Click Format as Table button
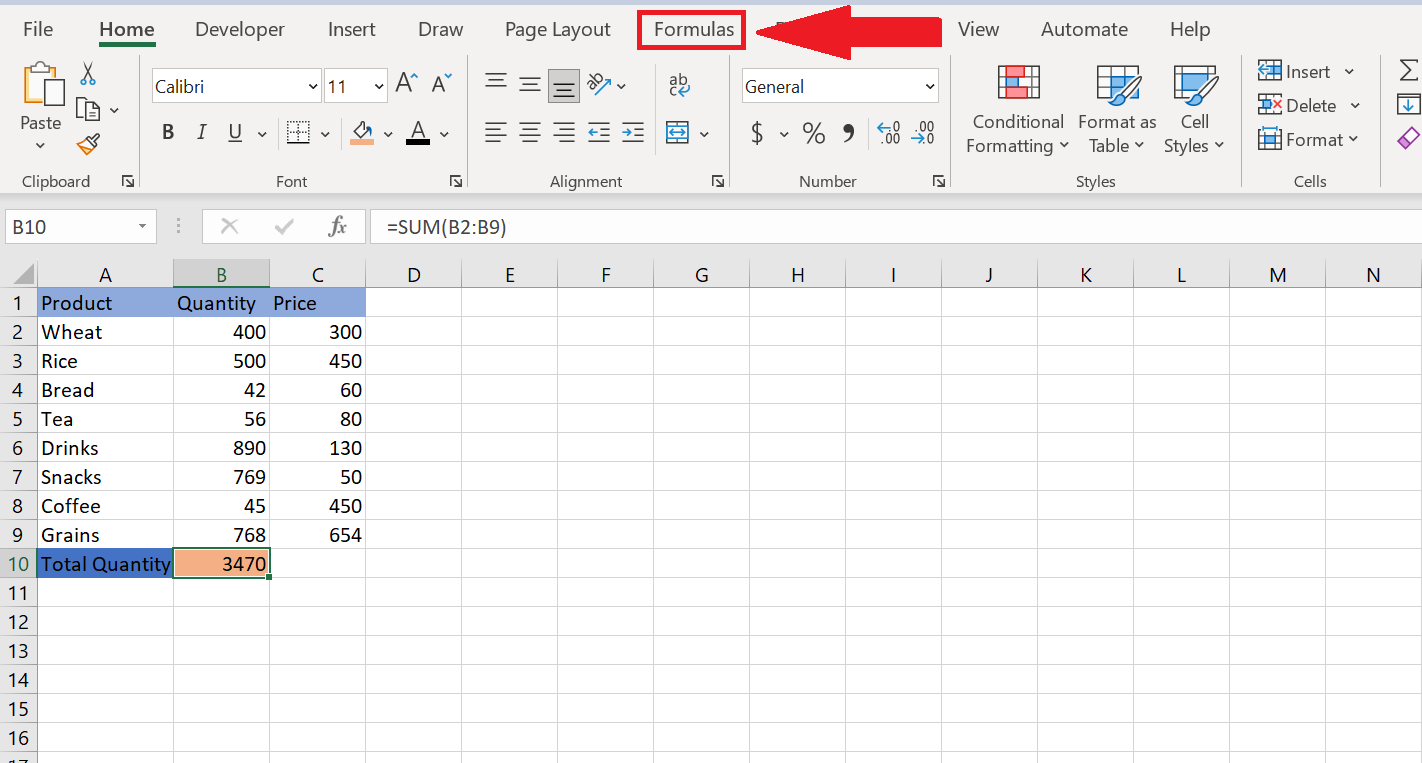The height and width of the screenshot is (763, 1422). 1116,110
